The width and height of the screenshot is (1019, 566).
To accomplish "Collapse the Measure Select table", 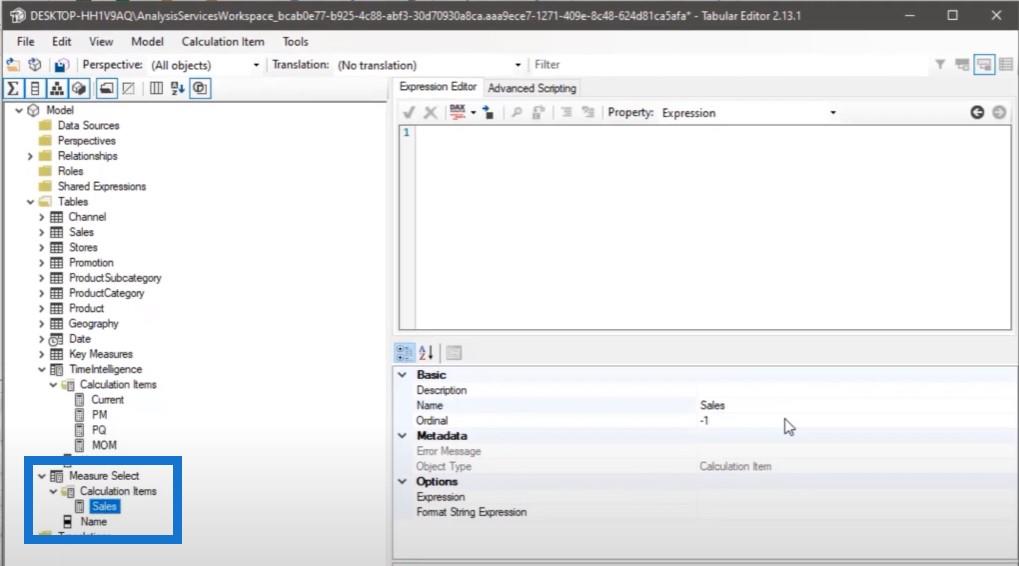I will (42, 476).
